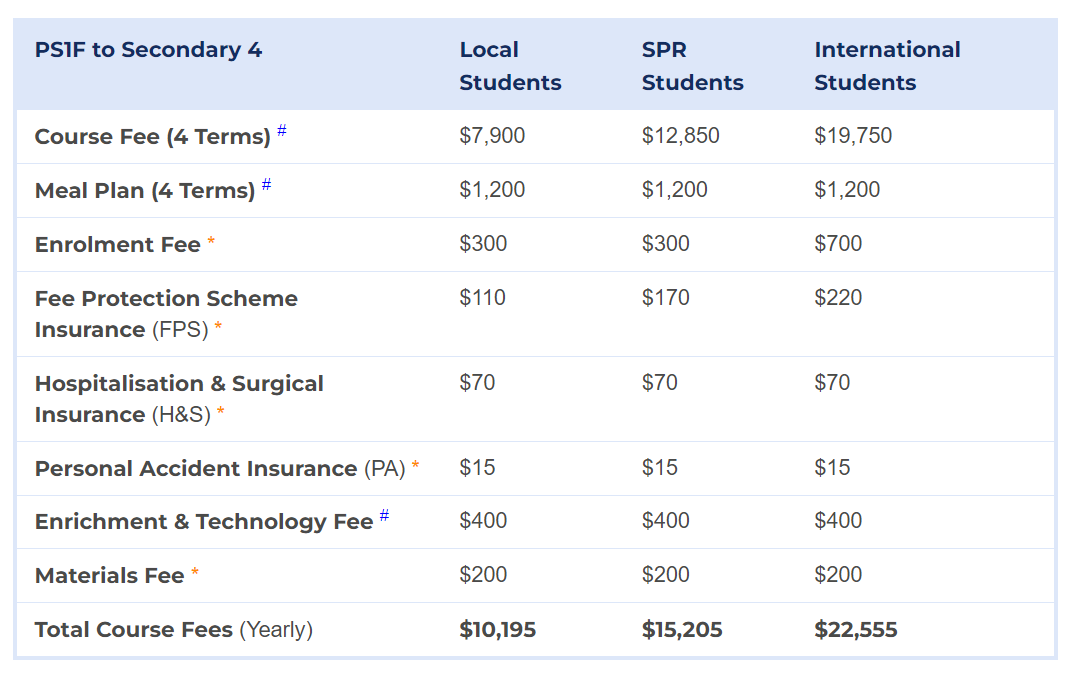This screenshot has width=1072, height=679.
Task: Click the $15,205 SPR total
Action: point(682,630)
